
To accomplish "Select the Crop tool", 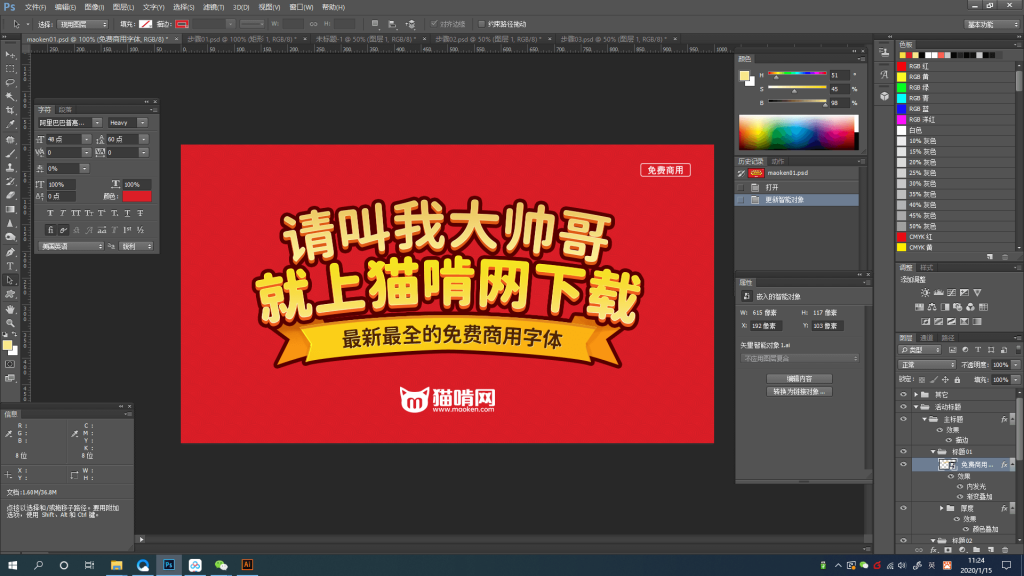I will tap(10, 110).
